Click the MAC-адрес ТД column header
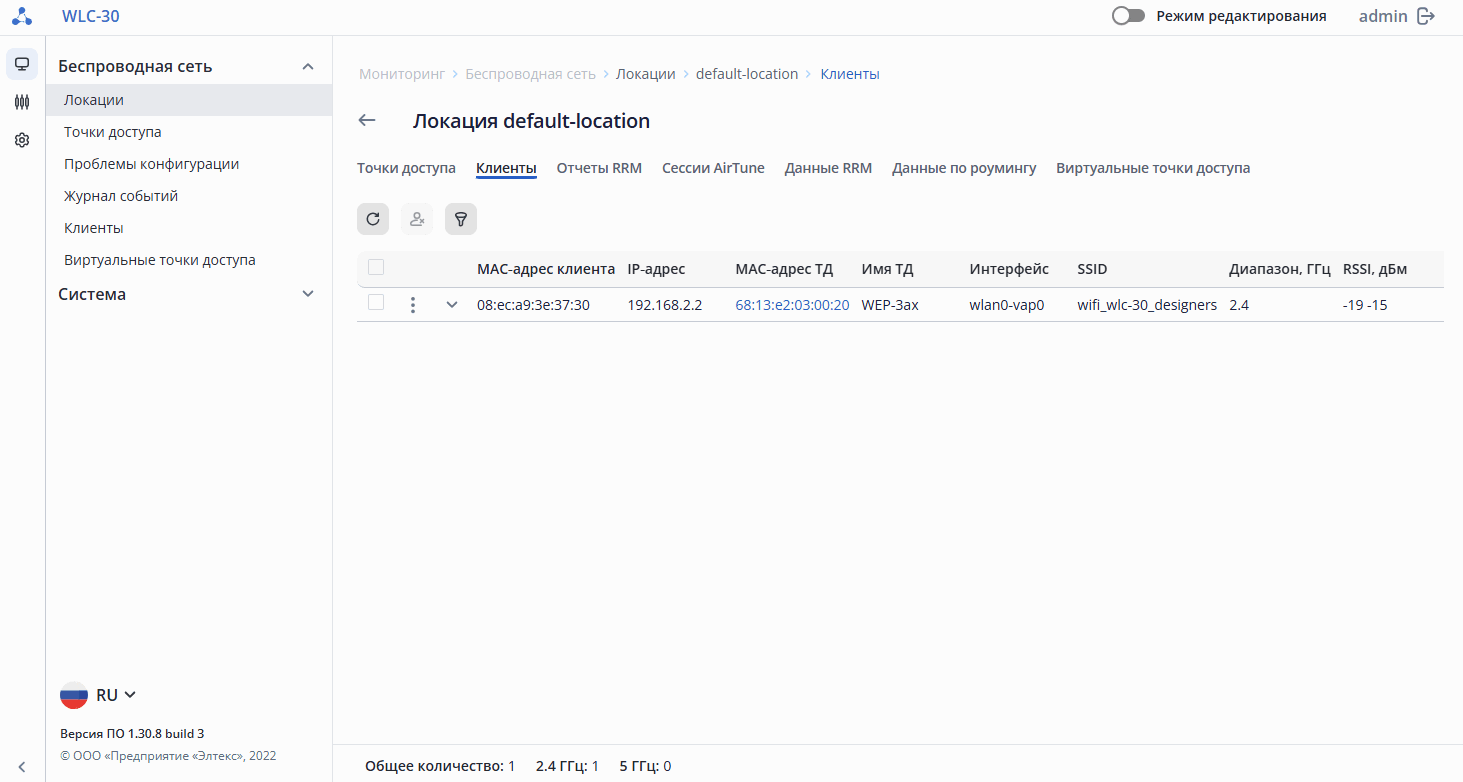Viewport: 1463px width, 782px height. tap(784, 269)
